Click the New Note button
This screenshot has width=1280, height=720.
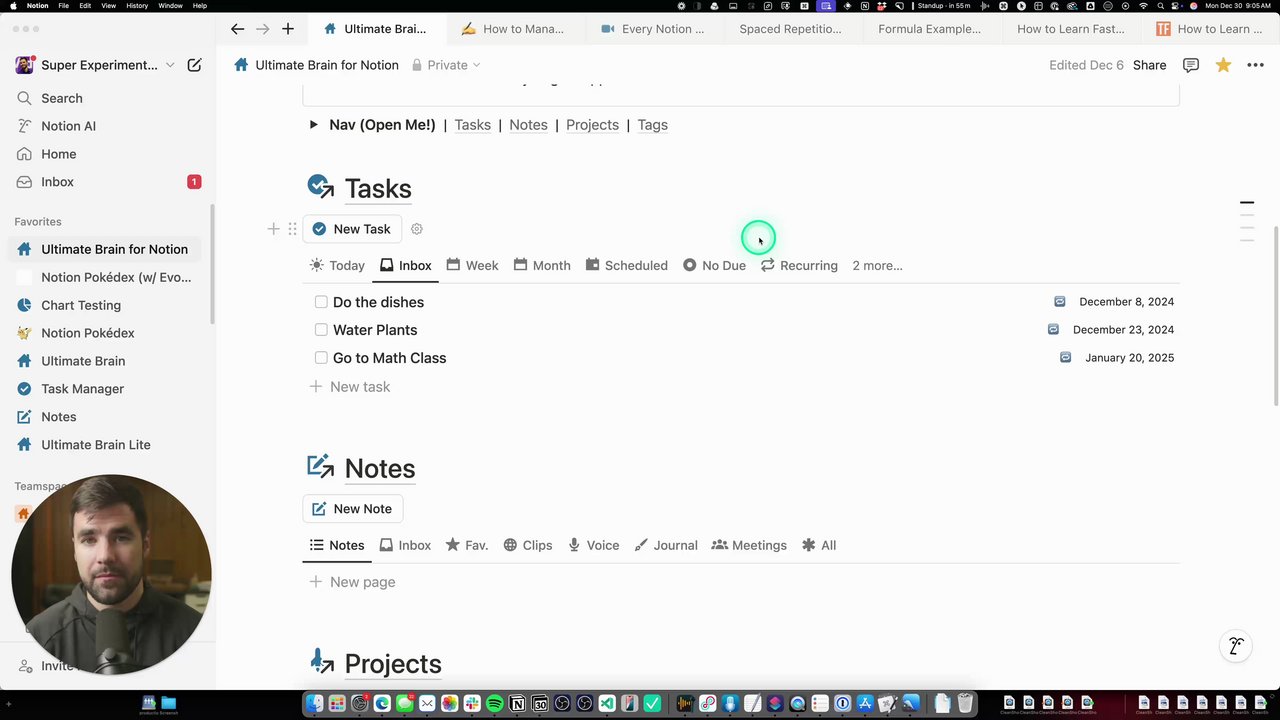[352, 509]
